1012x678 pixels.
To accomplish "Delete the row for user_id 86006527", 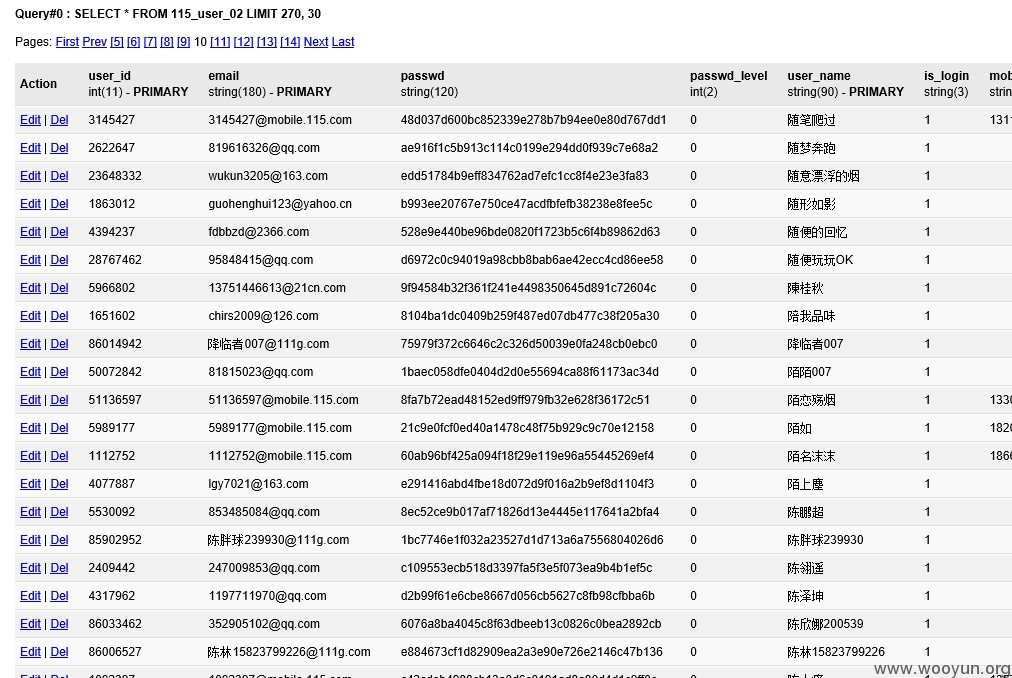I will pos(59,652).
